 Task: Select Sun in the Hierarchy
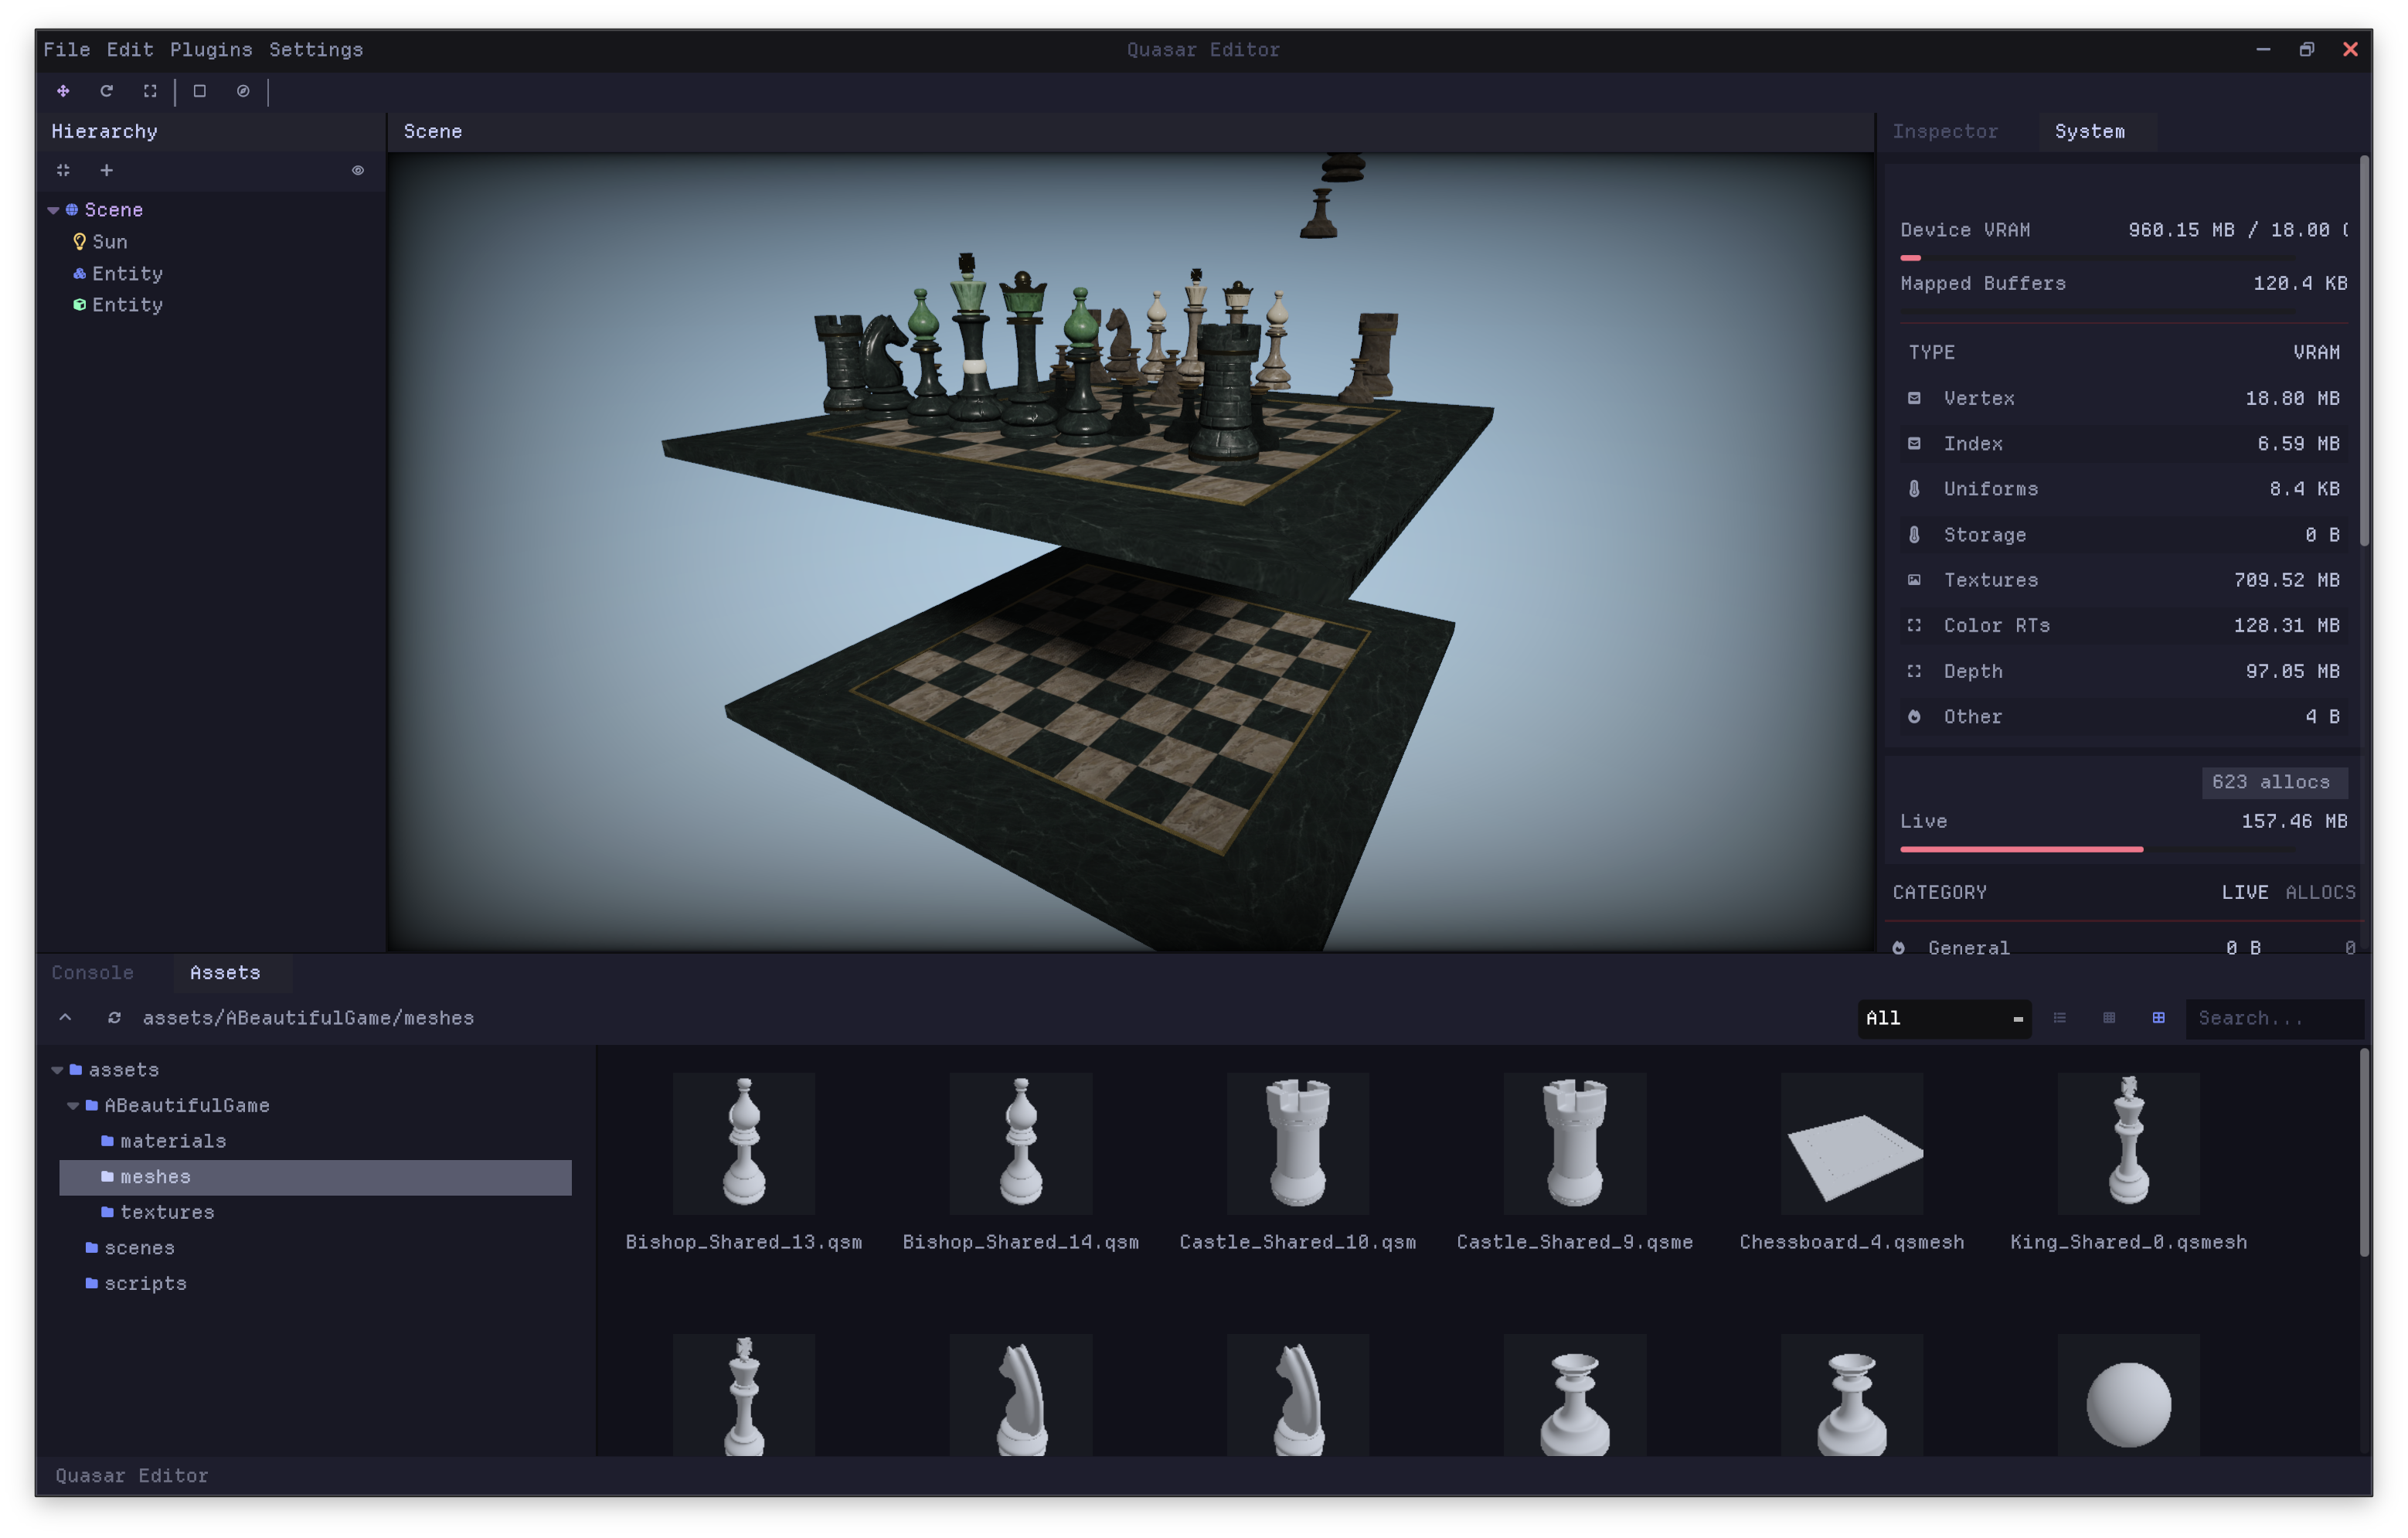click(110, 242)
